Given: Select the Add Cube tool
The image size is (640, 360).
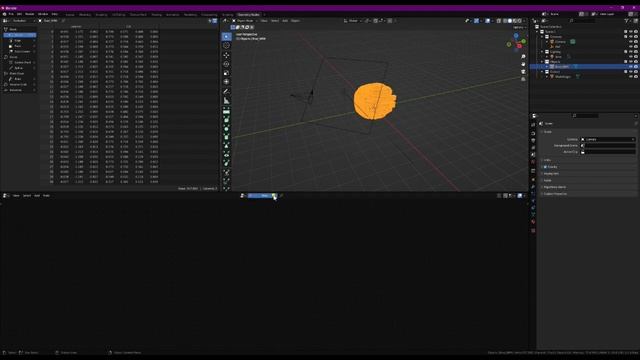Looking at the screenshot, I should tap(227, 111).
